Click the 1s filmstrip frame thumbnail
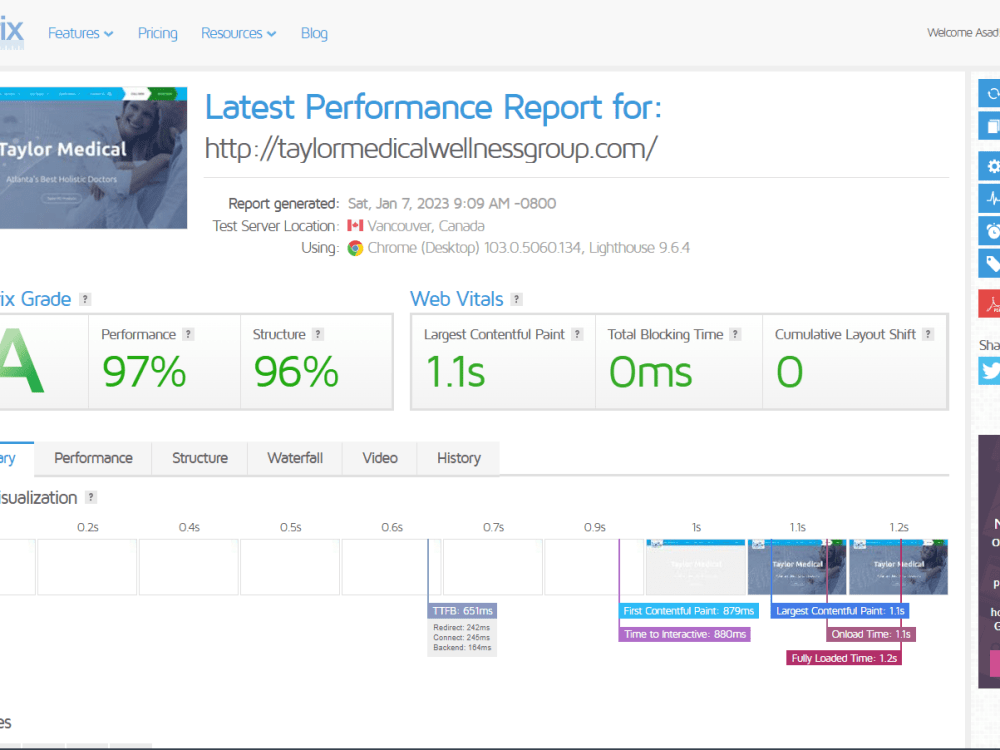 [696, 568]
